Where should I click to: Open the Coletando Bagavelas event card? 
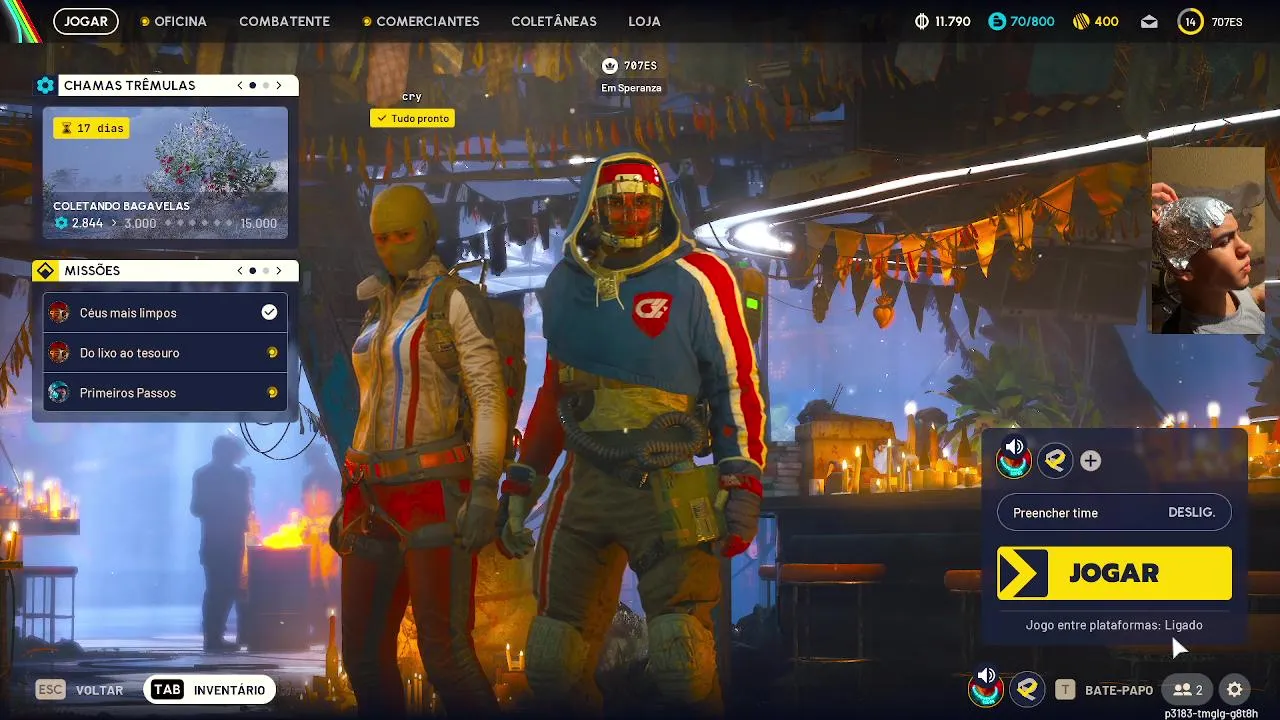(165, 172)
